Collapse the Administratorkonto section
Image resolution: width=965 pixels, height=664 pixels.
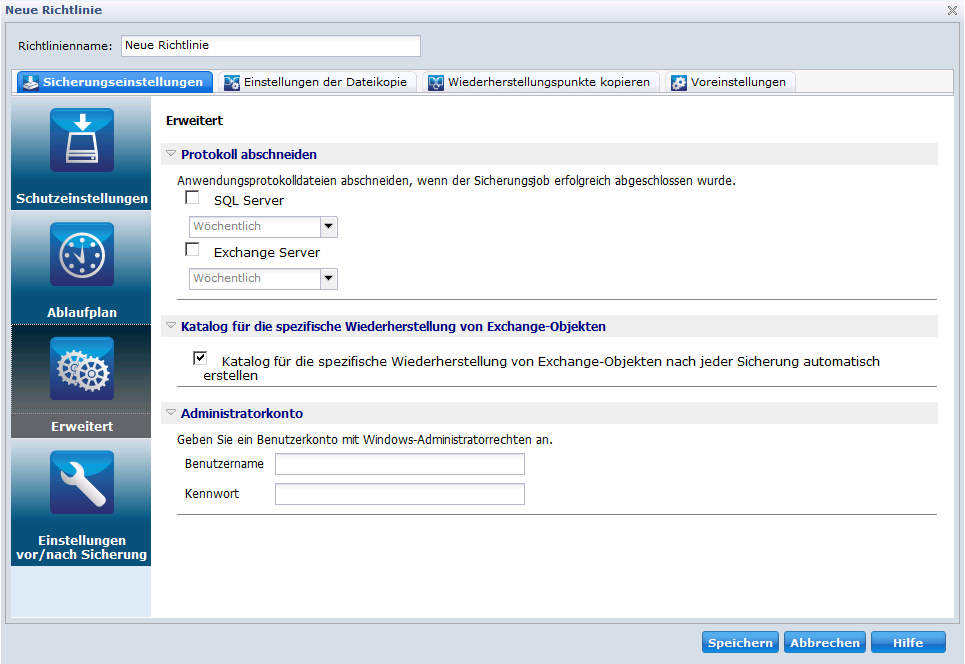click(171, 413)
